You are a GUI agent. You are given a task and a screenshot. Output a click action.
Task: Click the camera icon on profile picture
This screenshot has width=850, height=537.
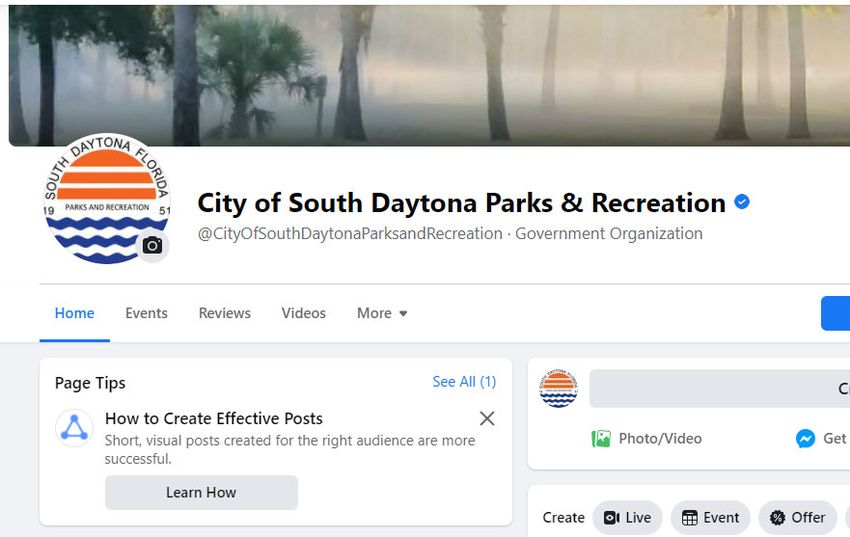pyautogui.click(x=152, y=245)
